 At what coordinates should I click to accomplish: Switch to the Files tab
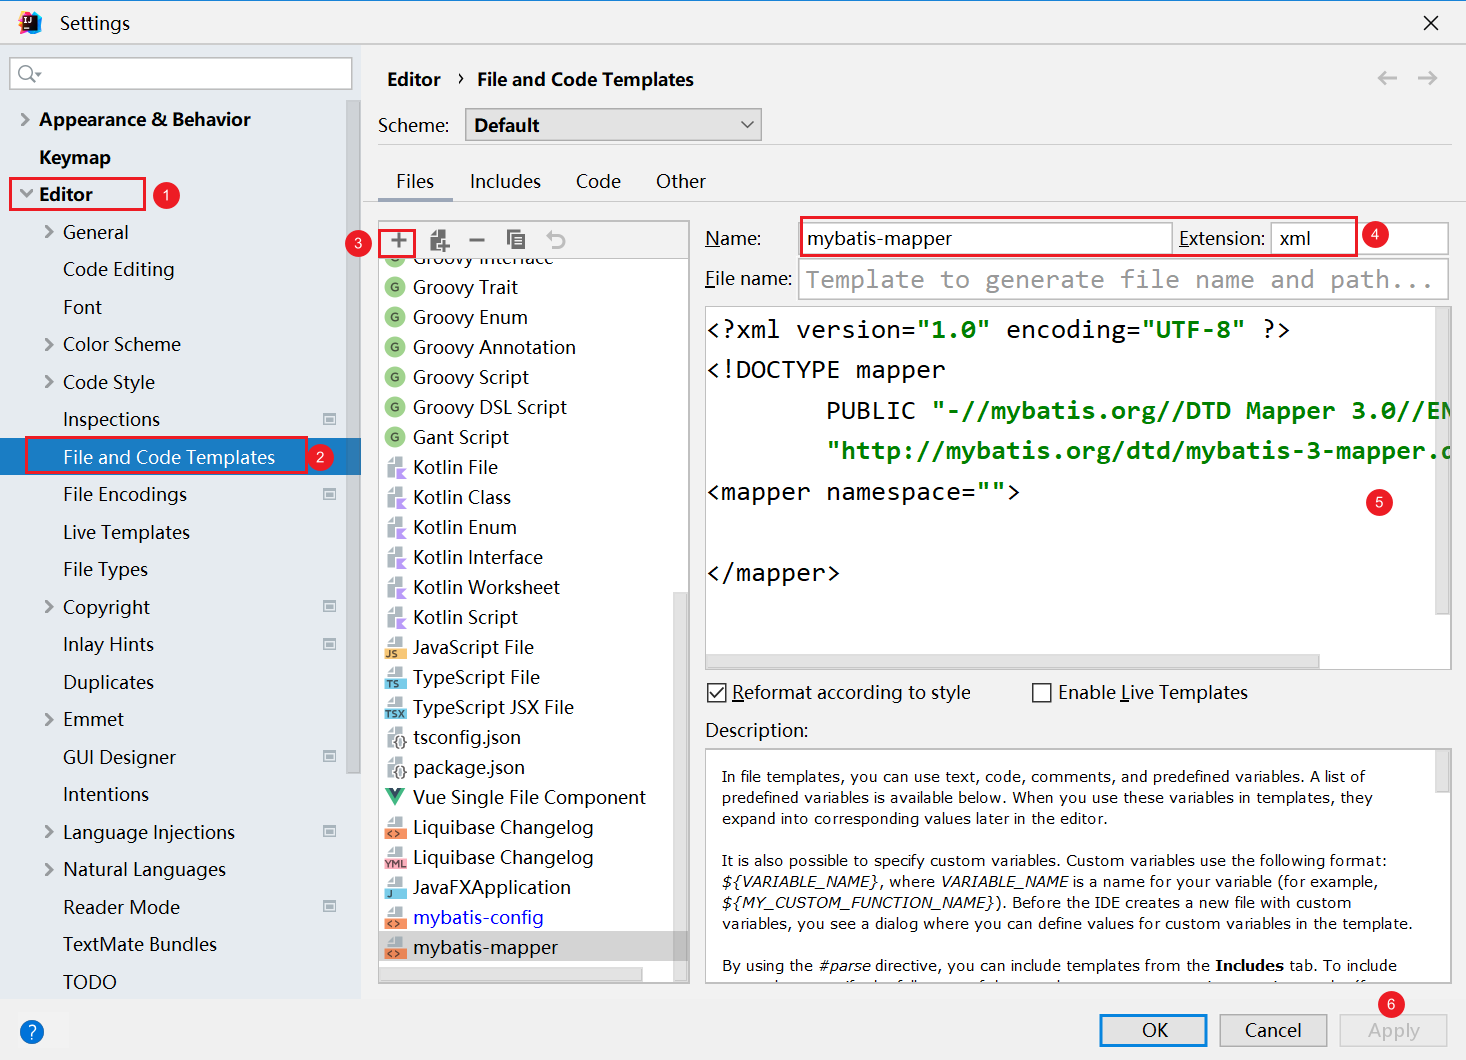[415, 181]
